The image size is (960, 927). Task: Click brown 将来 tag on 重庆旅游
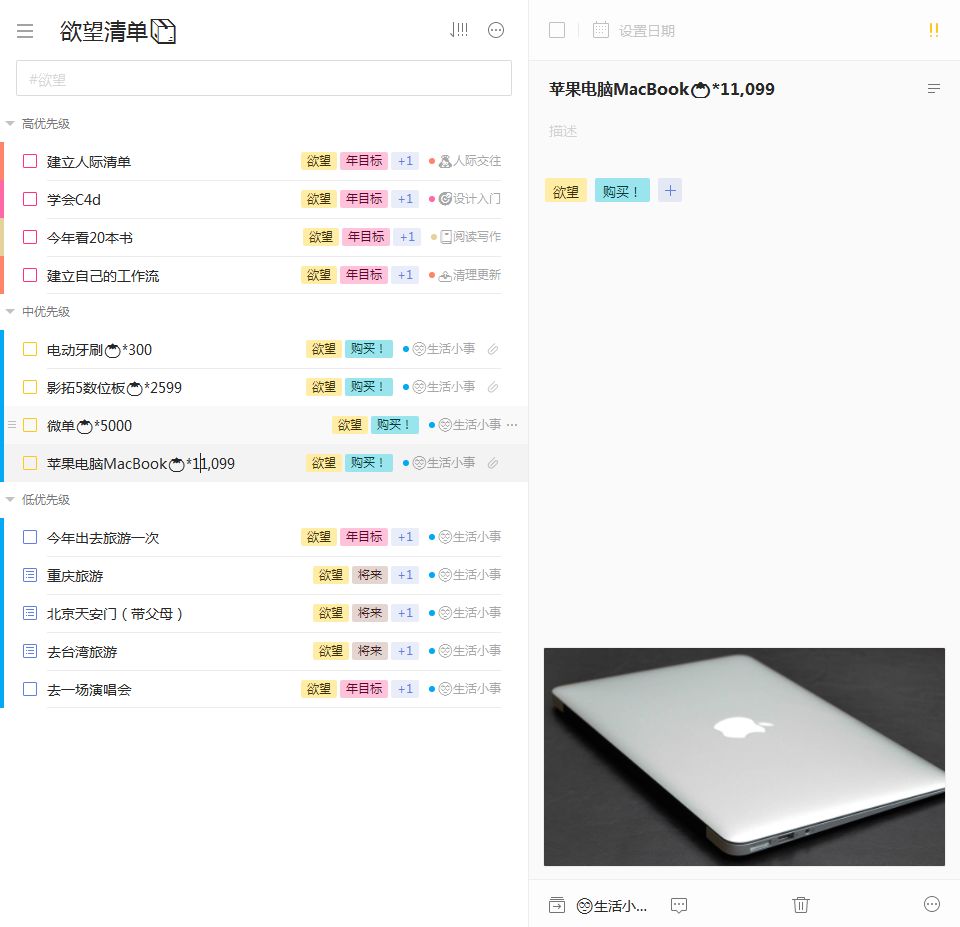(369, 575)
